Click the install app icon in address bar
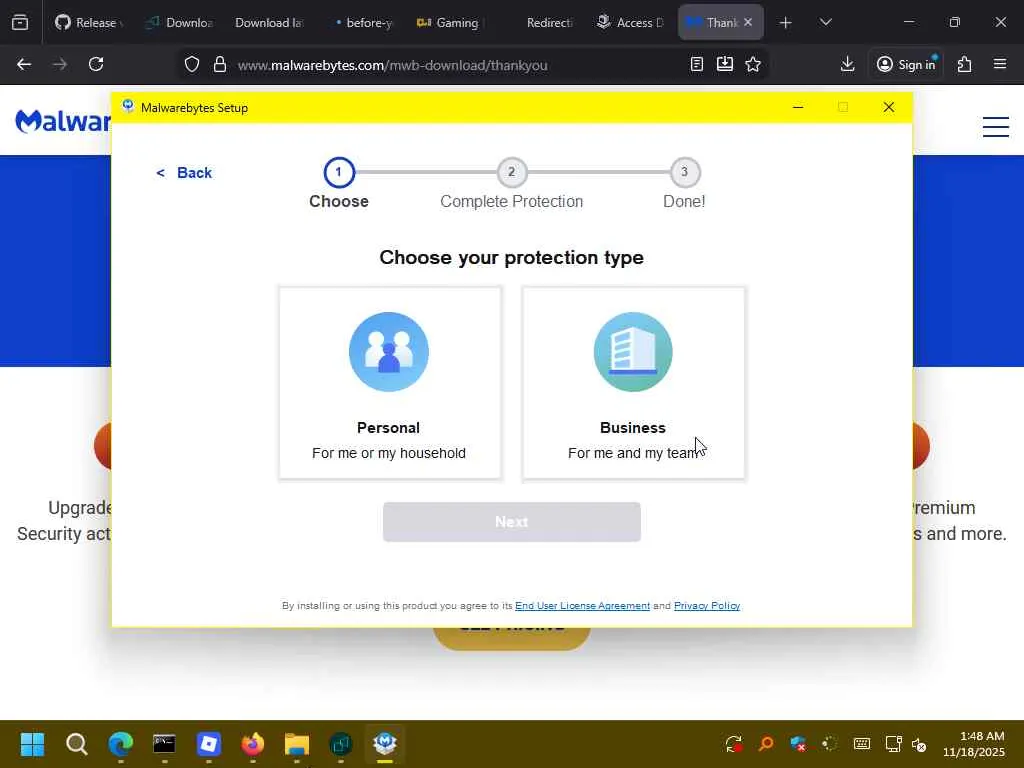1024x768 pixels. coord(725,64)
